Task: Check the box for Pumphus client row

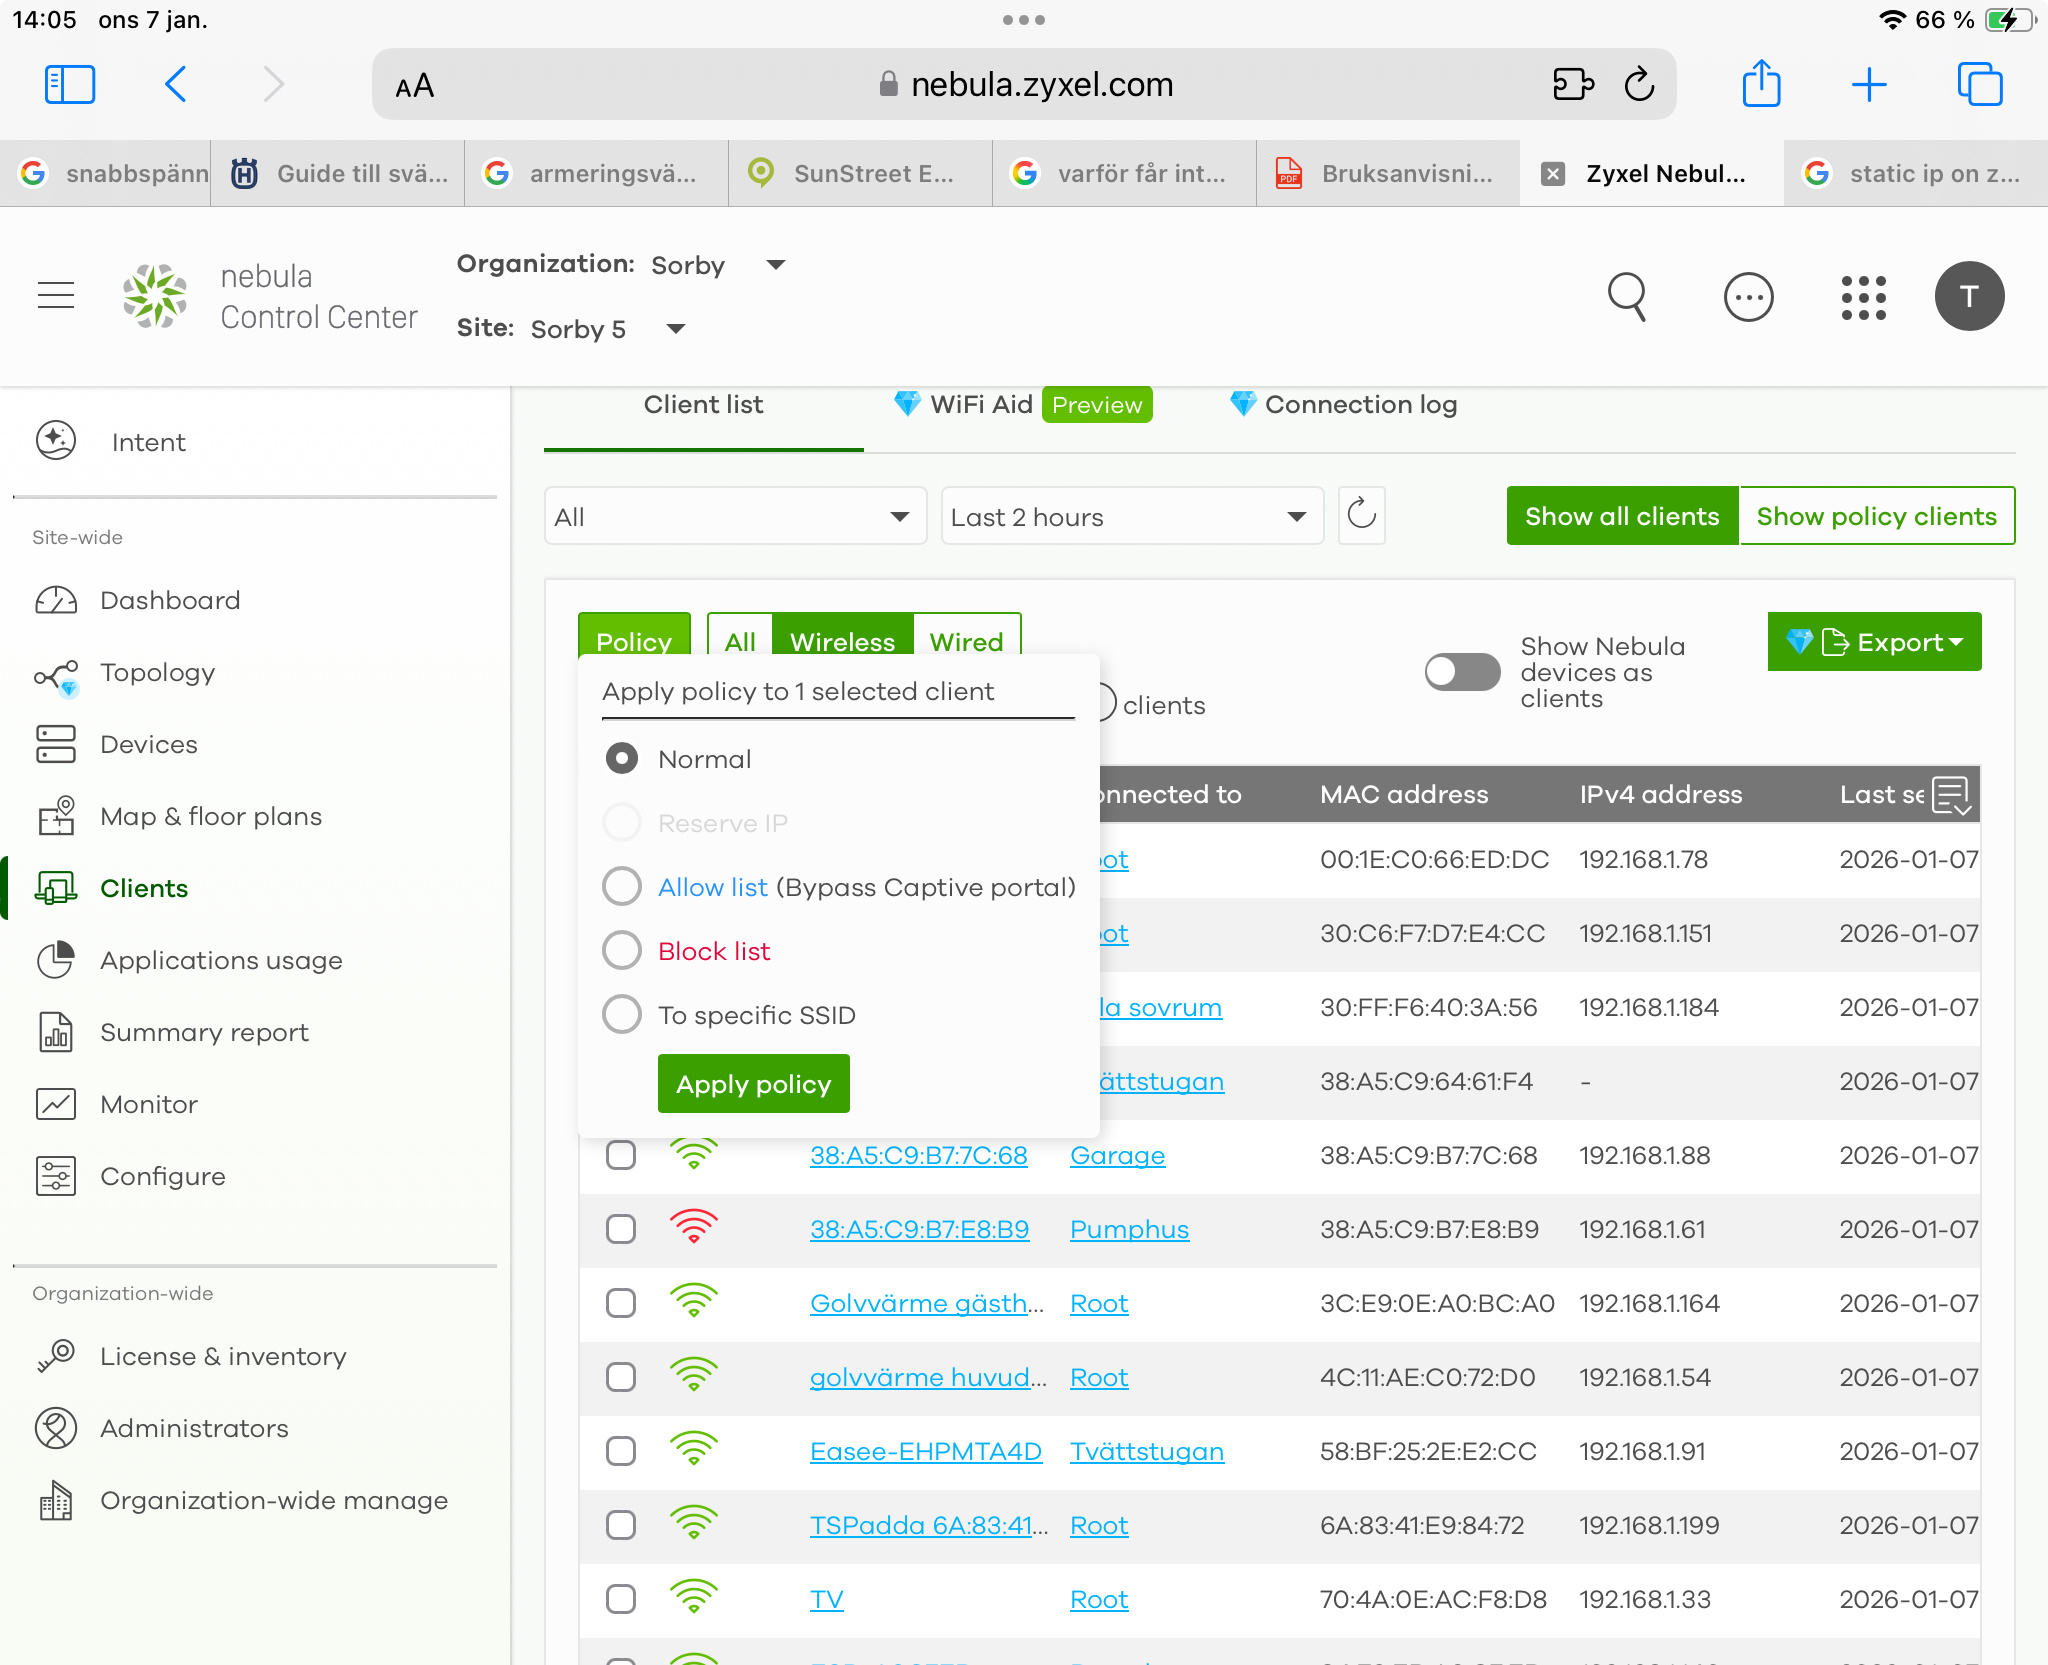Action: pos(621,1229)
